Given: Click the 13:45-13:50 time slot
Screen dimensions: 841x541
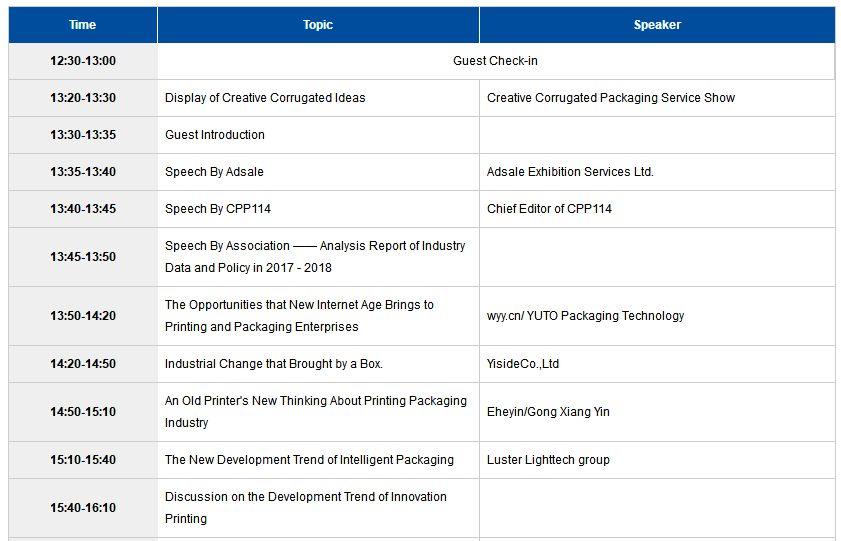Looking at the screenshot, I should [83, 257].
